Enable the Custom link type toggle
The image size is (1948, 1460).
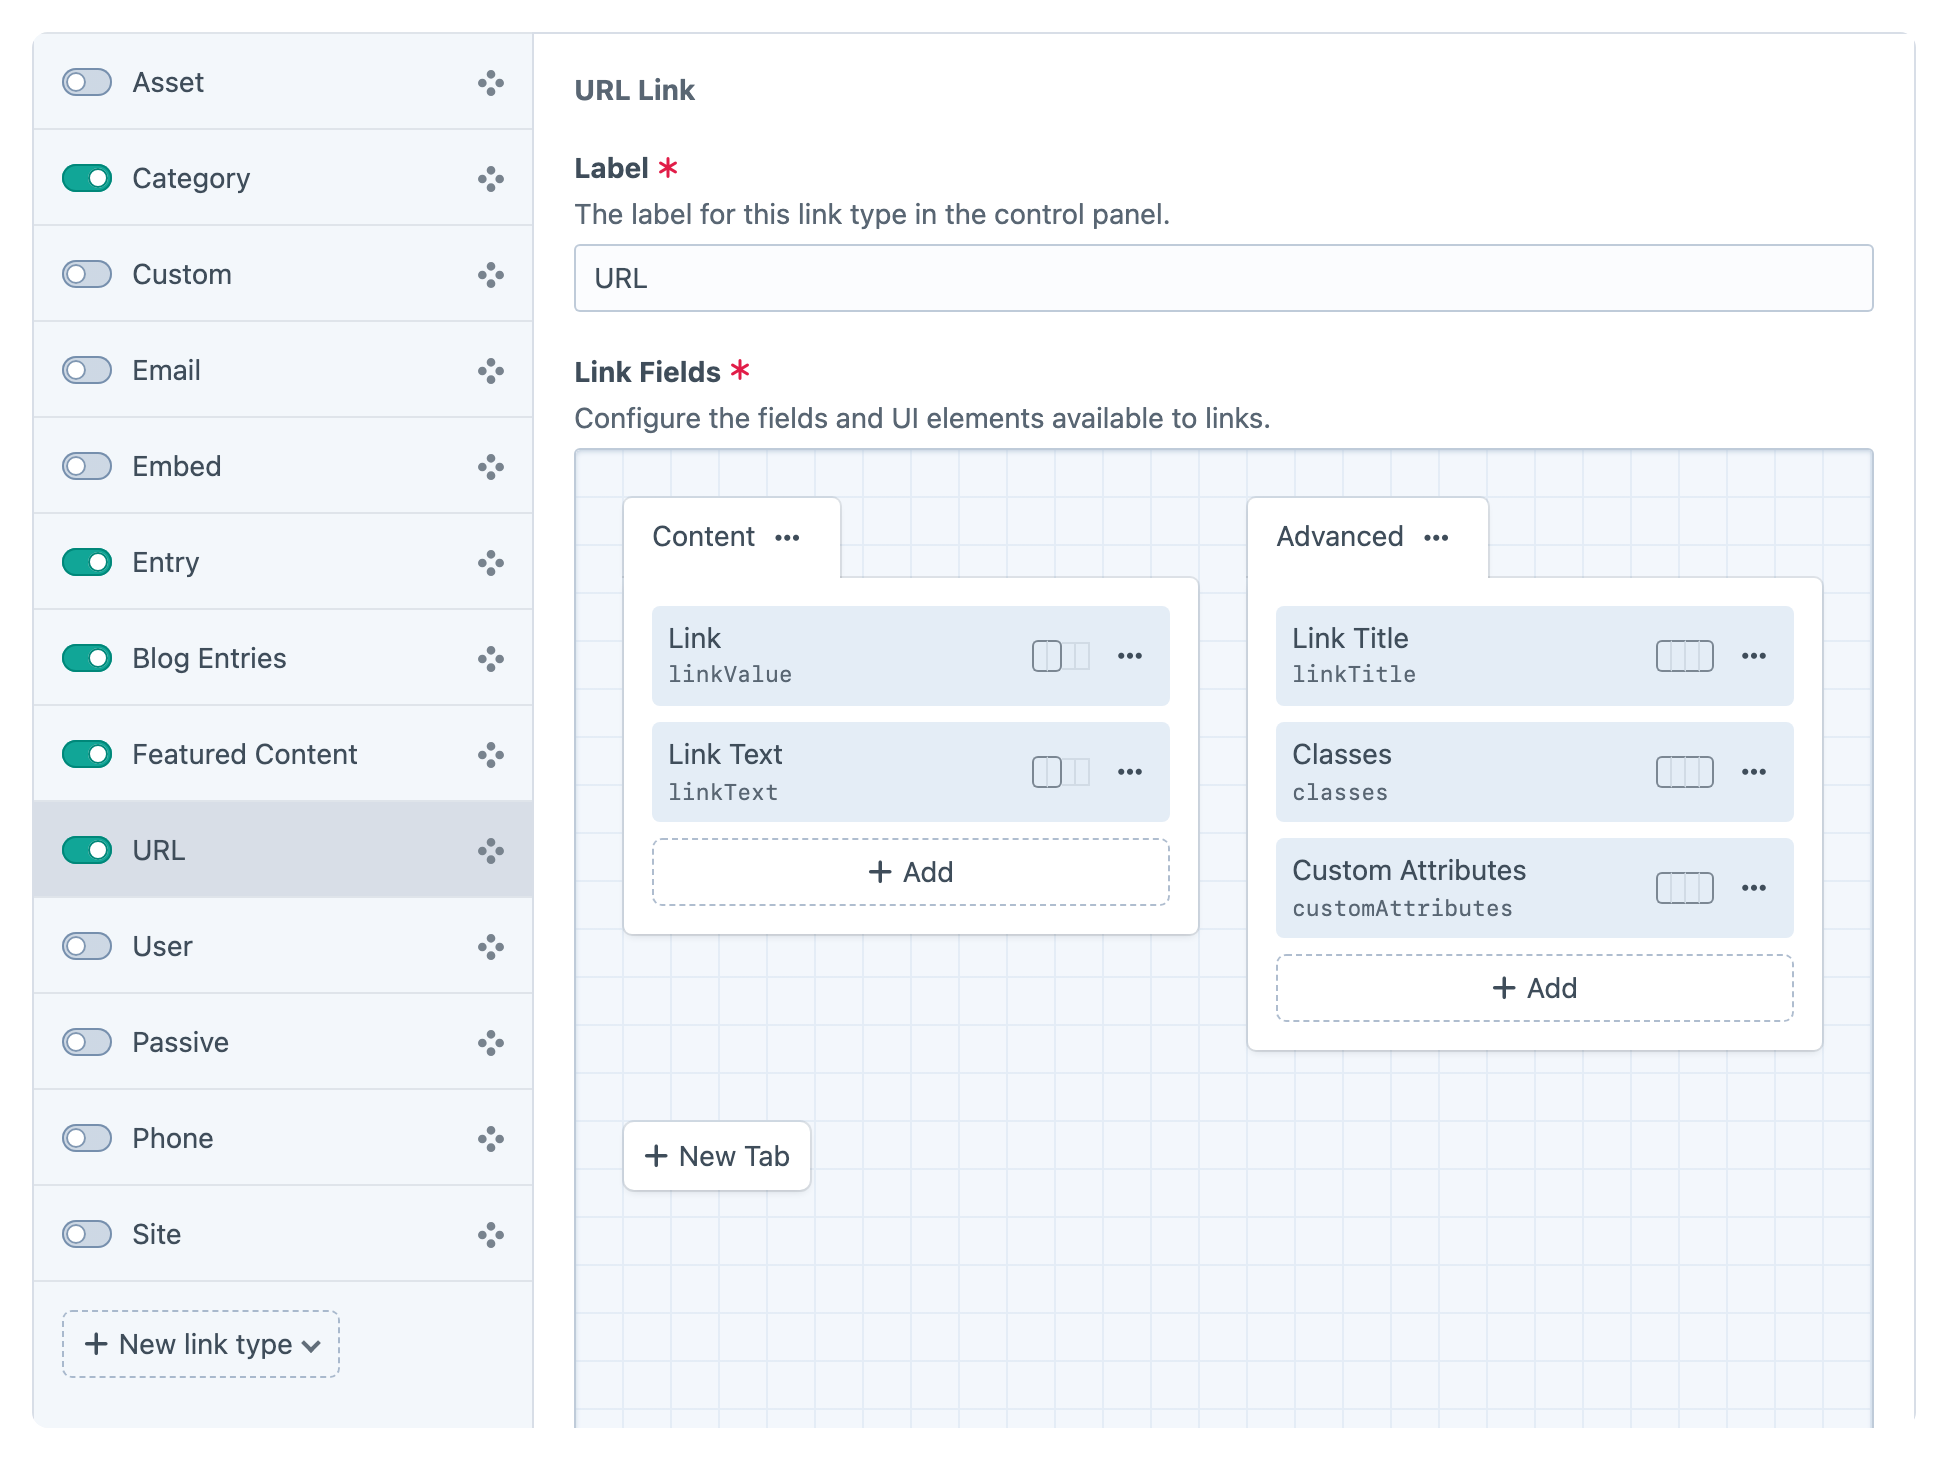[x=87, y=274]
